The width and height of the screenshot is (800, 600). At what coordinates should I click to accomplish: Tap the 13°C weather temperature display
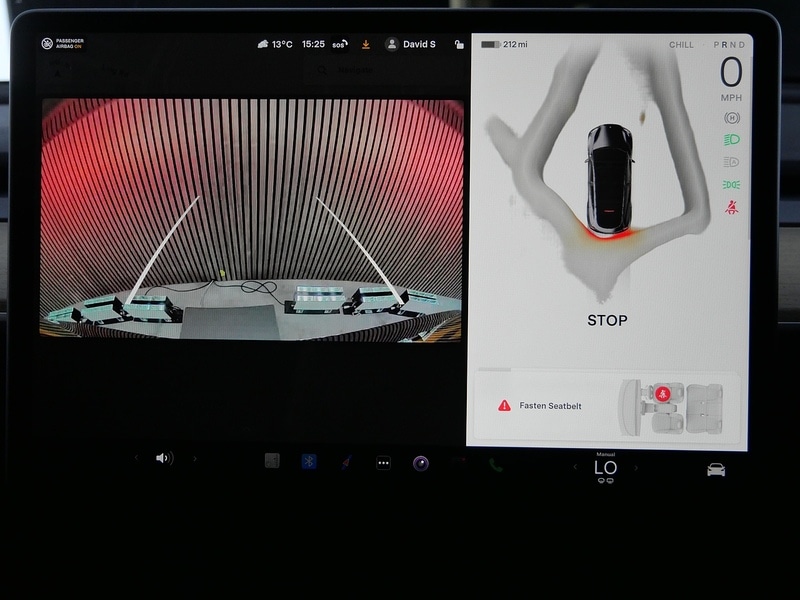click(x=275, y=44)
